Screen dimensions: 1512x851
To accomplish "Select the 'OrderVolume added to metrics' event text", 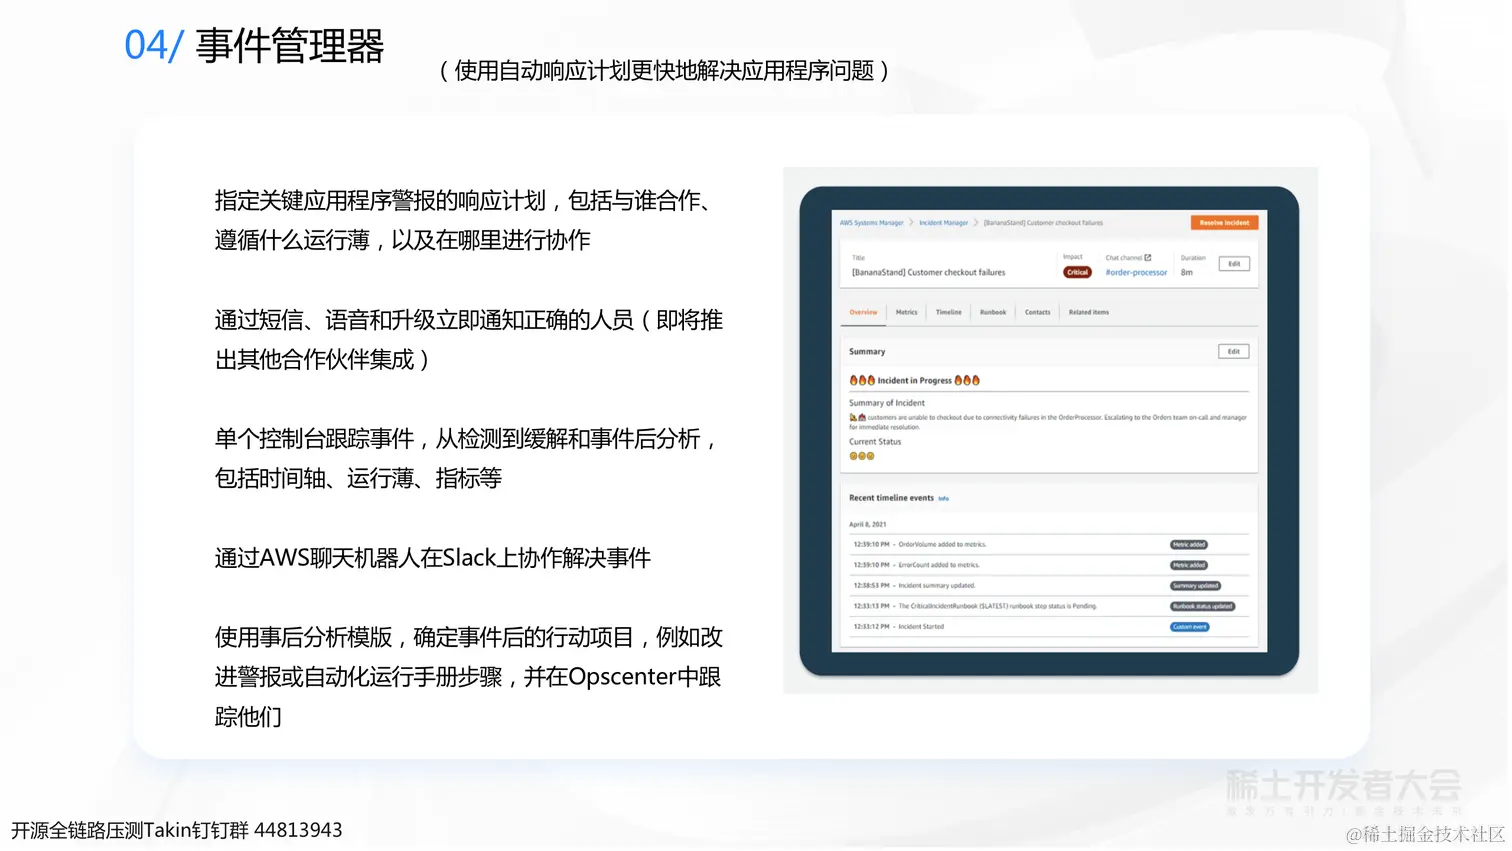I will pos(942,545).
